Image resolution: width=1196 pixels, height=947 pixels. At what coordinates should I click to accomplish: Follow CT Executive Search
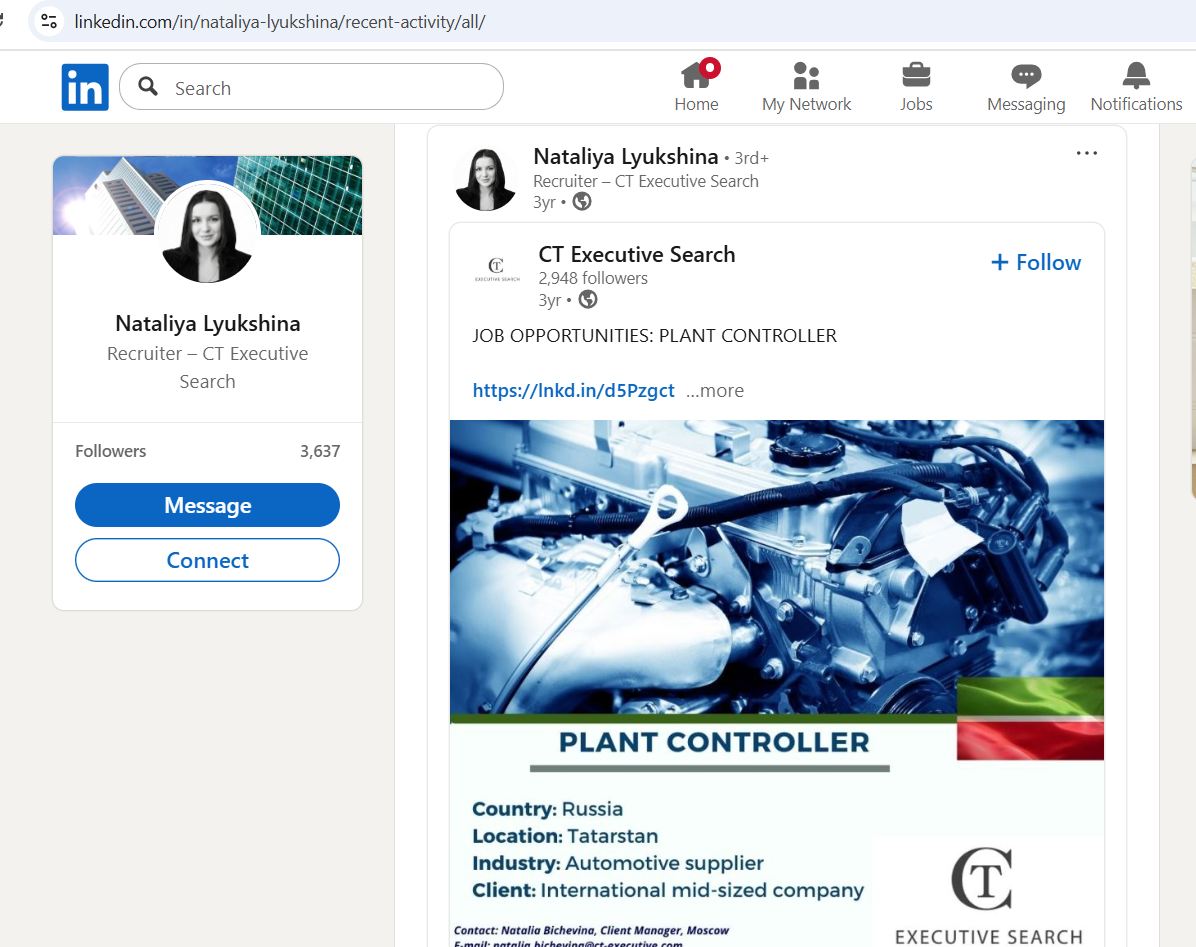click(x=1036, y=262)
